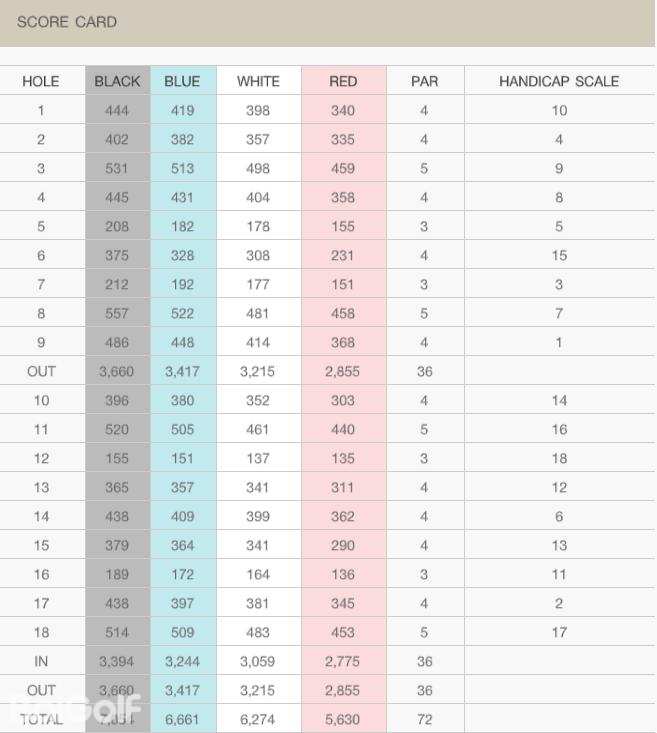Click the blue IN subtotal 3,244
Screen dimensions: 657x733
point(182,662)
